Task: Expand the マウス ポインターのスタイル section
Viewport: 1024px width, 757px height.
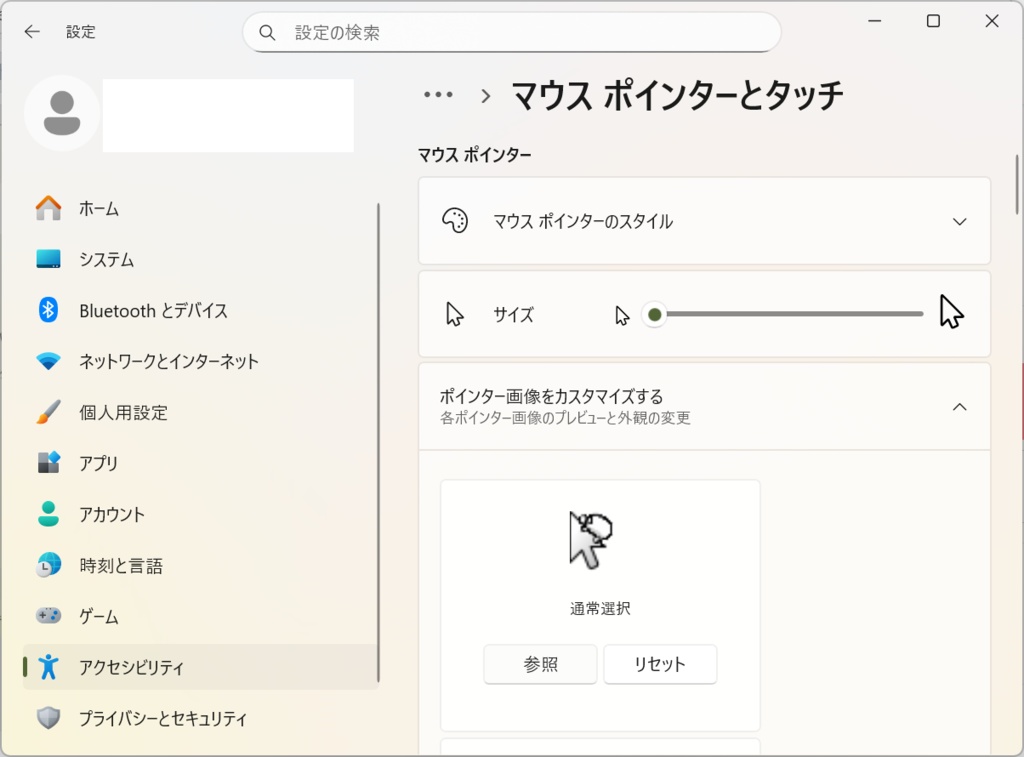Action: click(x=959, y=221)
